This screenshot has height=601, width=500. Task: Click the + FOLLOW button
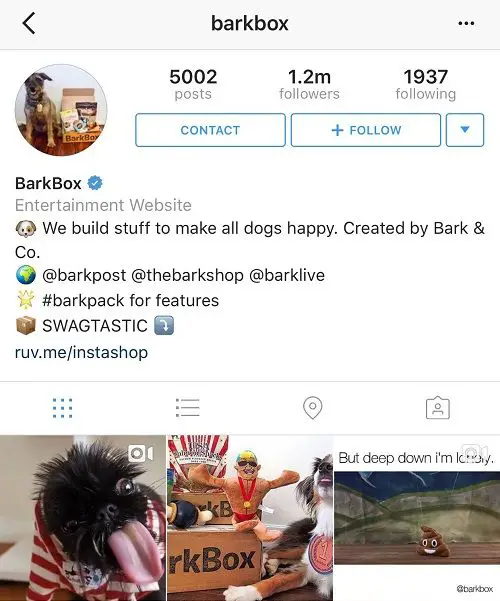pyautogui.click(x=366, y=130)
